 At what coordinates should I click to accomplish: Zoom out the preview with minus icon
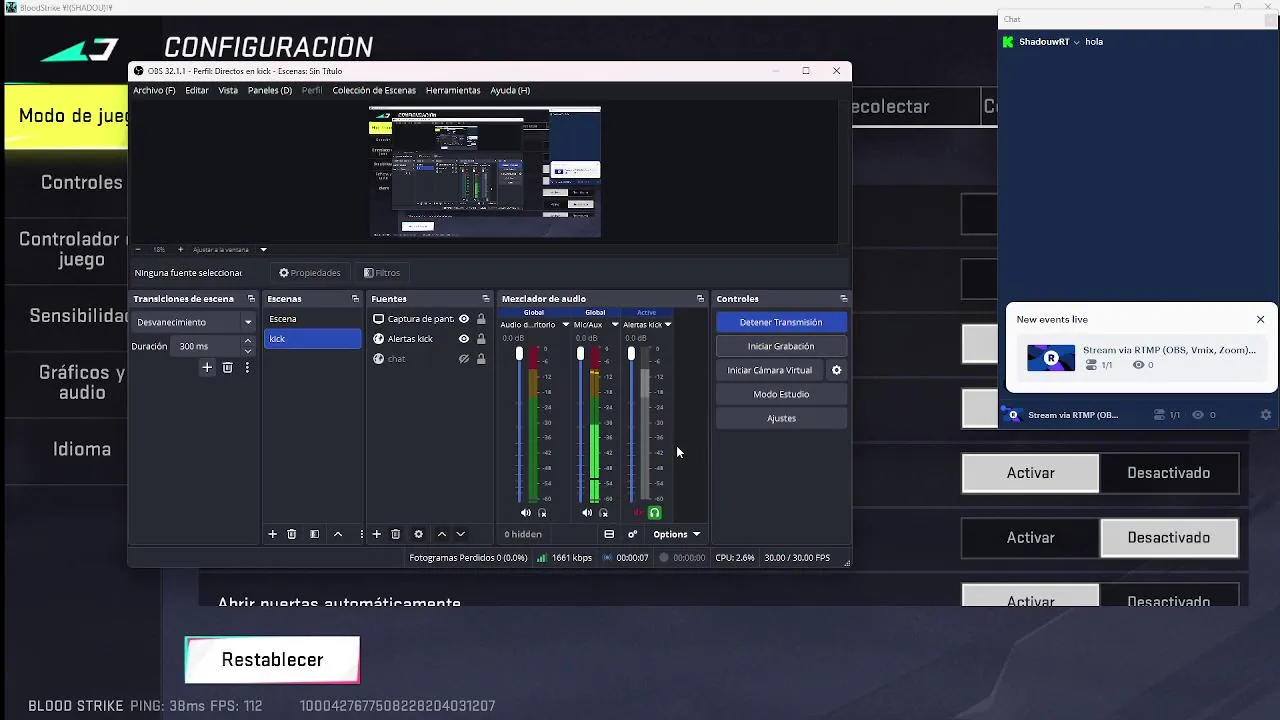140,249
